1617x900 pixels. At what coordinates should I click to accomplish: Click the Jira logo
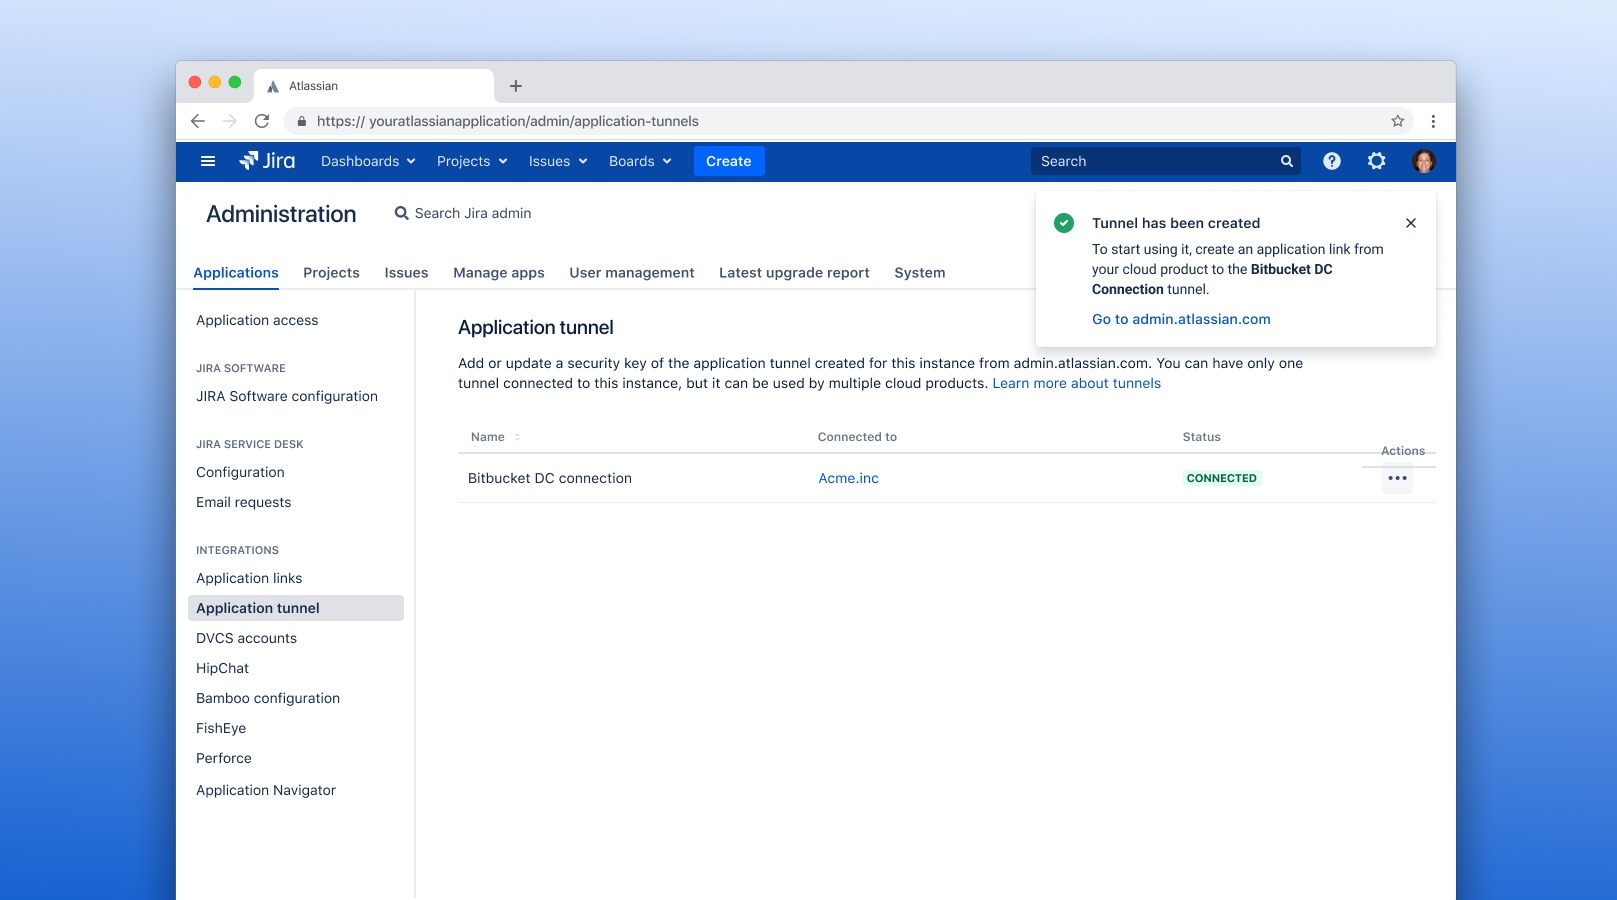(x=267, y=161)
